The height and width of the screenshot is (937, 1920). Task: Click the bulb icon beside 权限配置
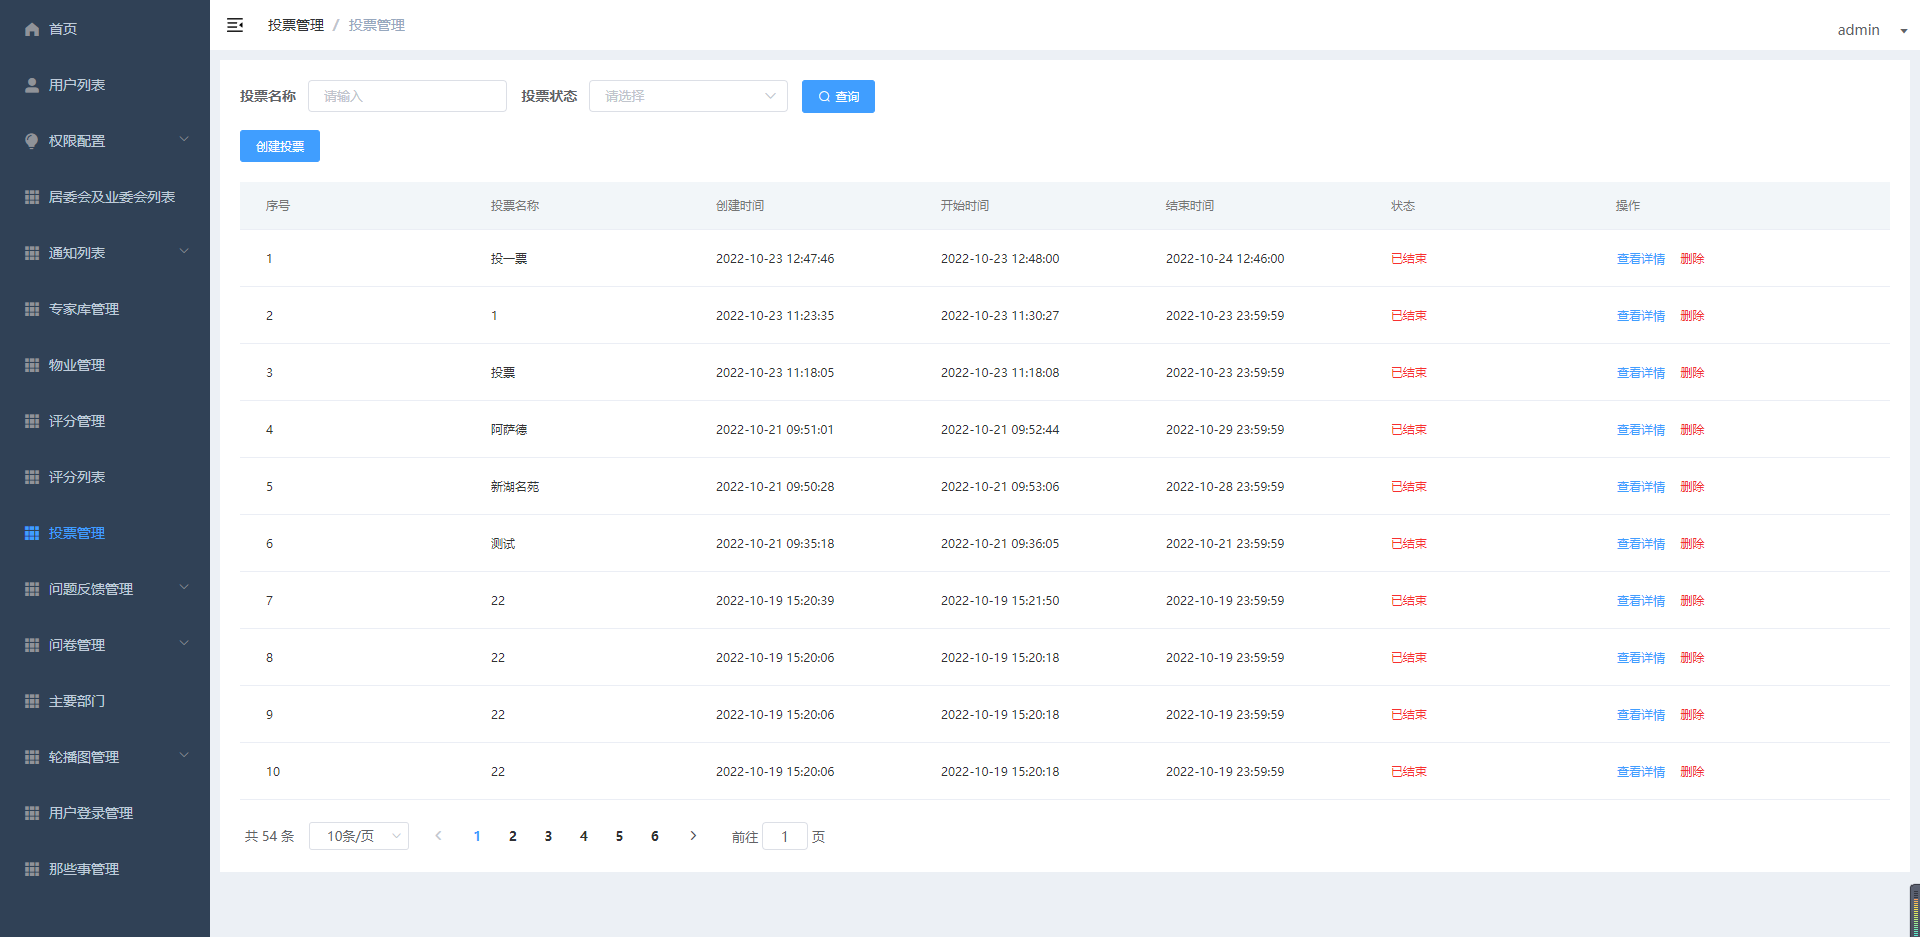coord(32,141)
